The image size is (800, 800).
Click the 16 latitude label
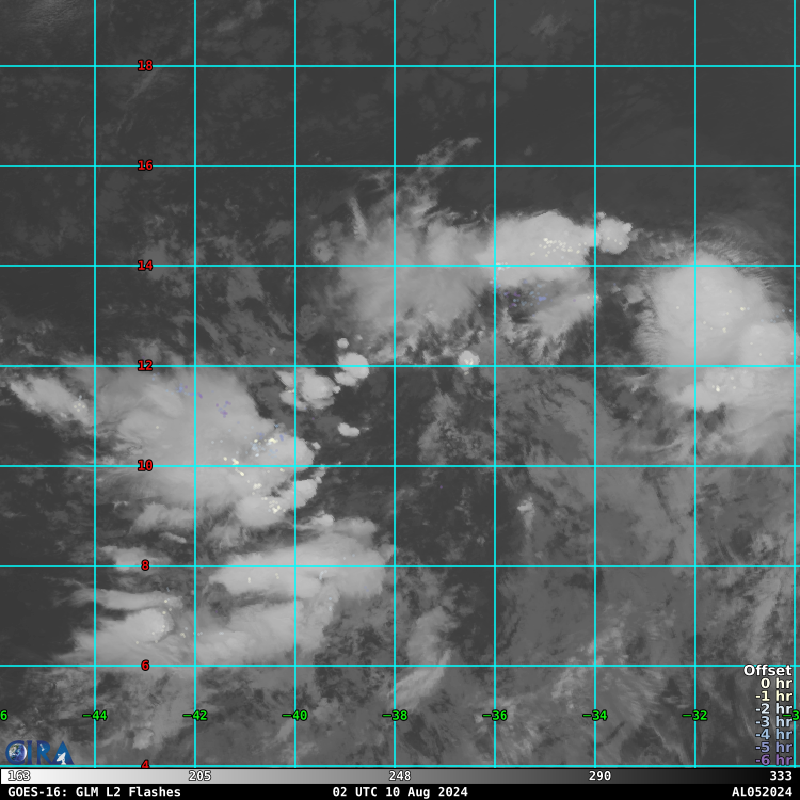coord(145,165)
